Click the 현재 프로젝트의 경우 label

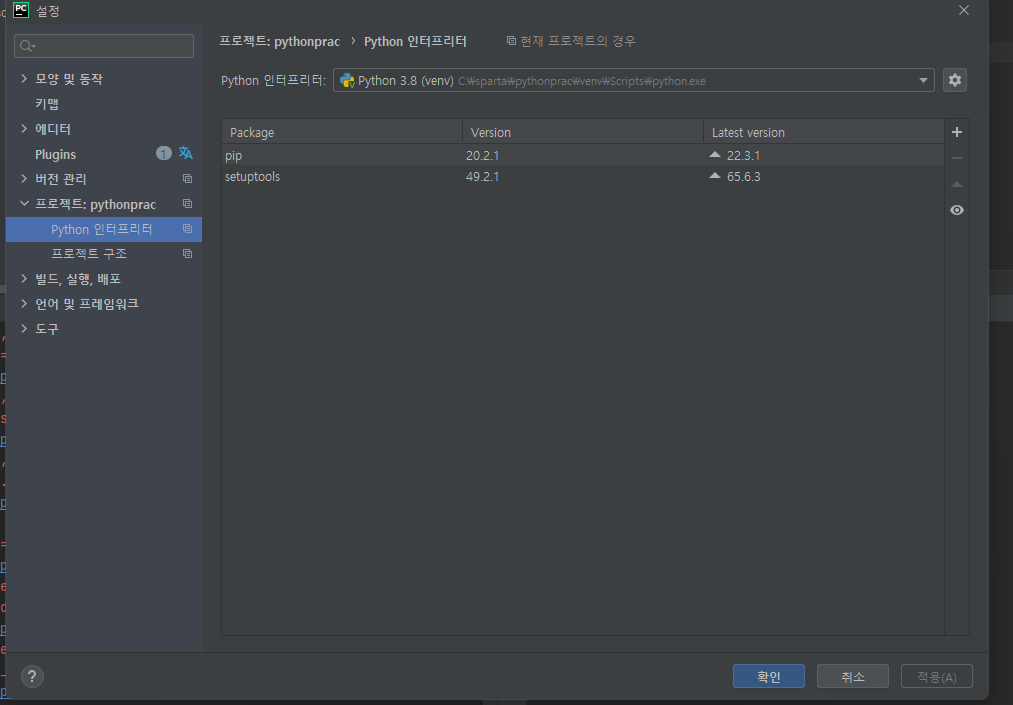tap(578, 41)
